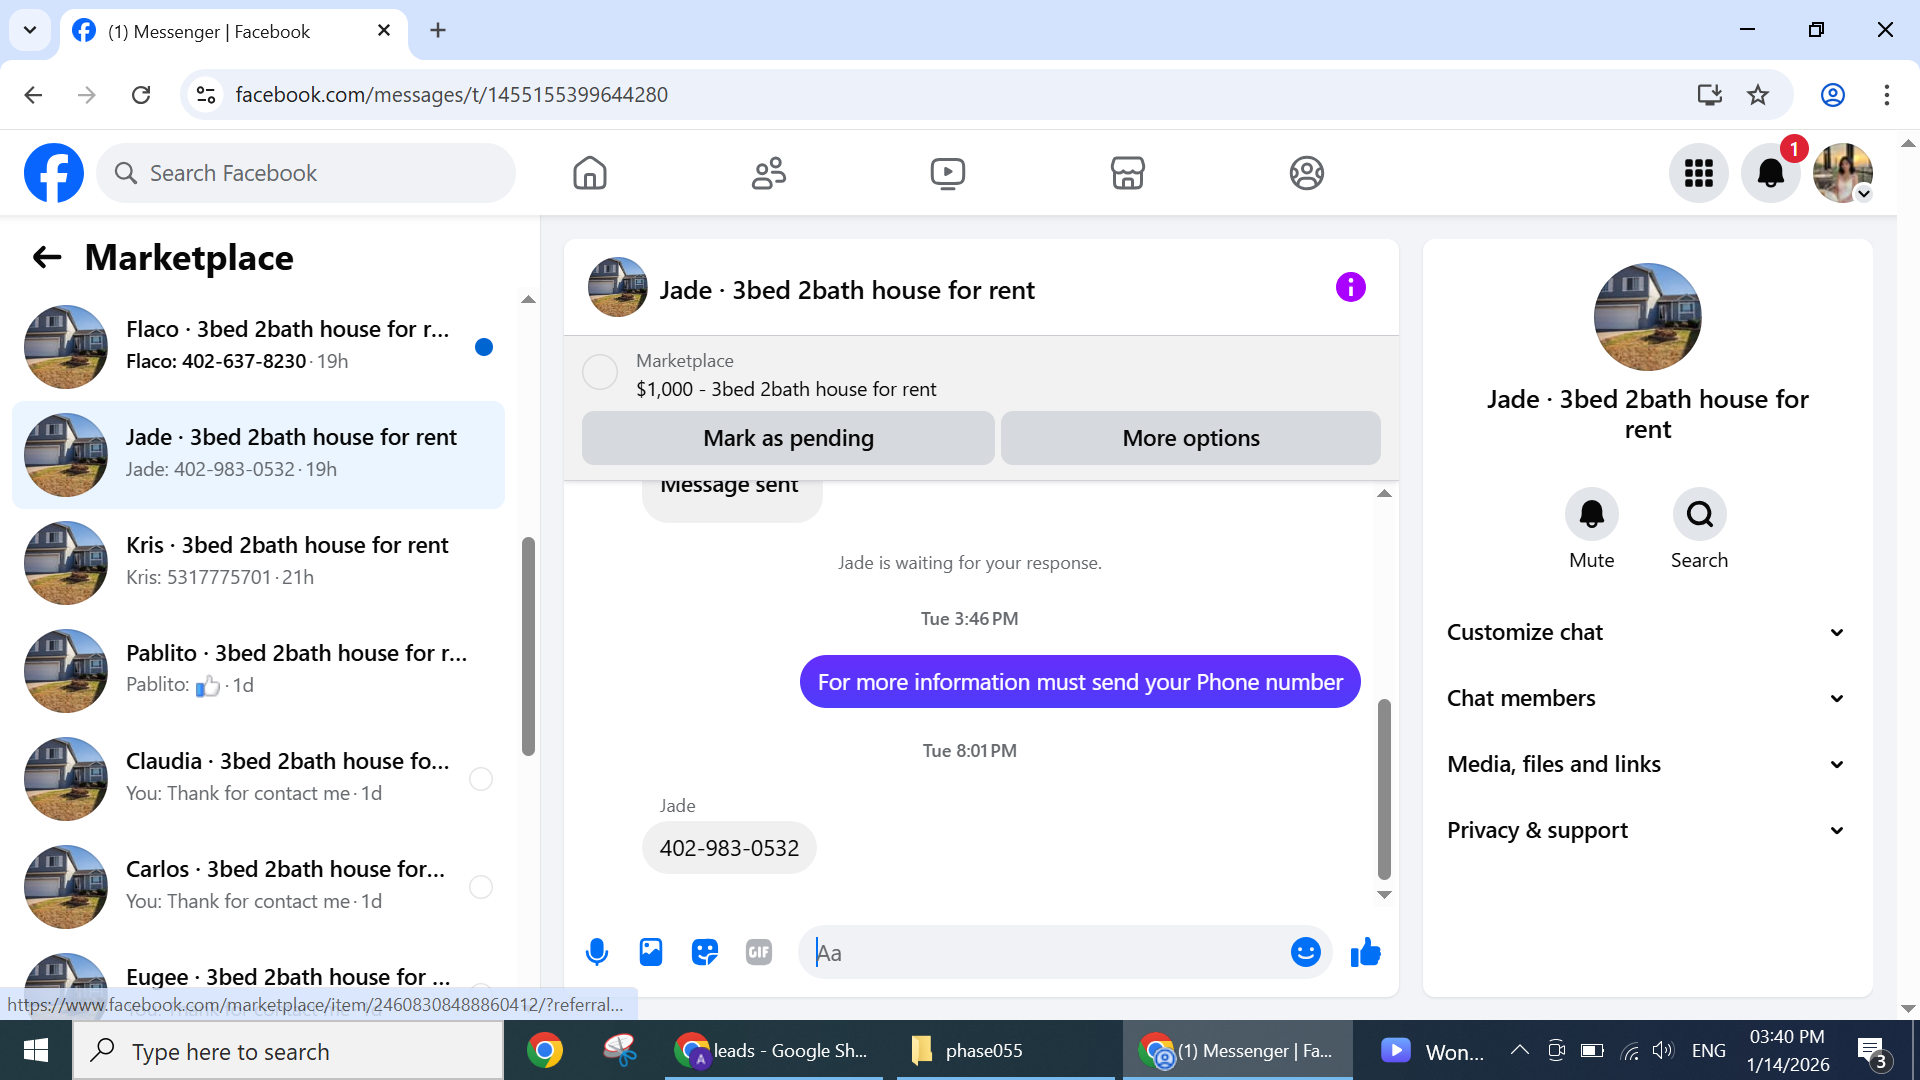1920x1080 pixels.
Task: Open the sticker picker icon
Action: pyautogui.click(x=705, y=952)
